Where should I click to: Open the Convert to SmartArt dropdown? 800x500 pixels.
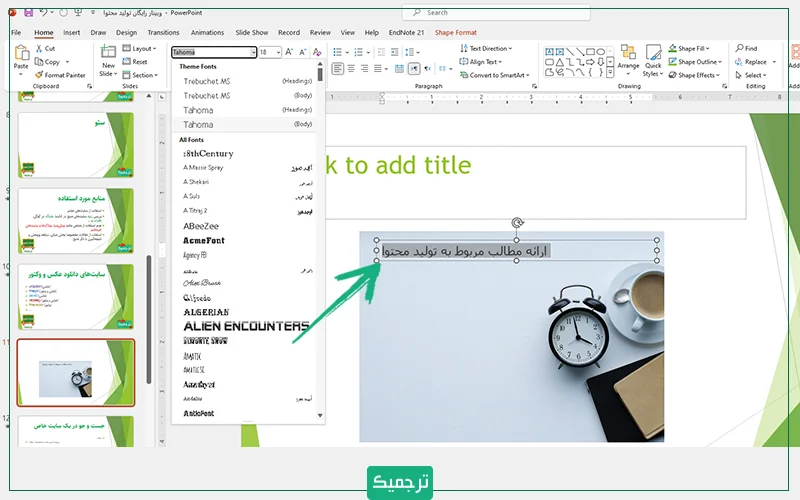click(494, 75)
